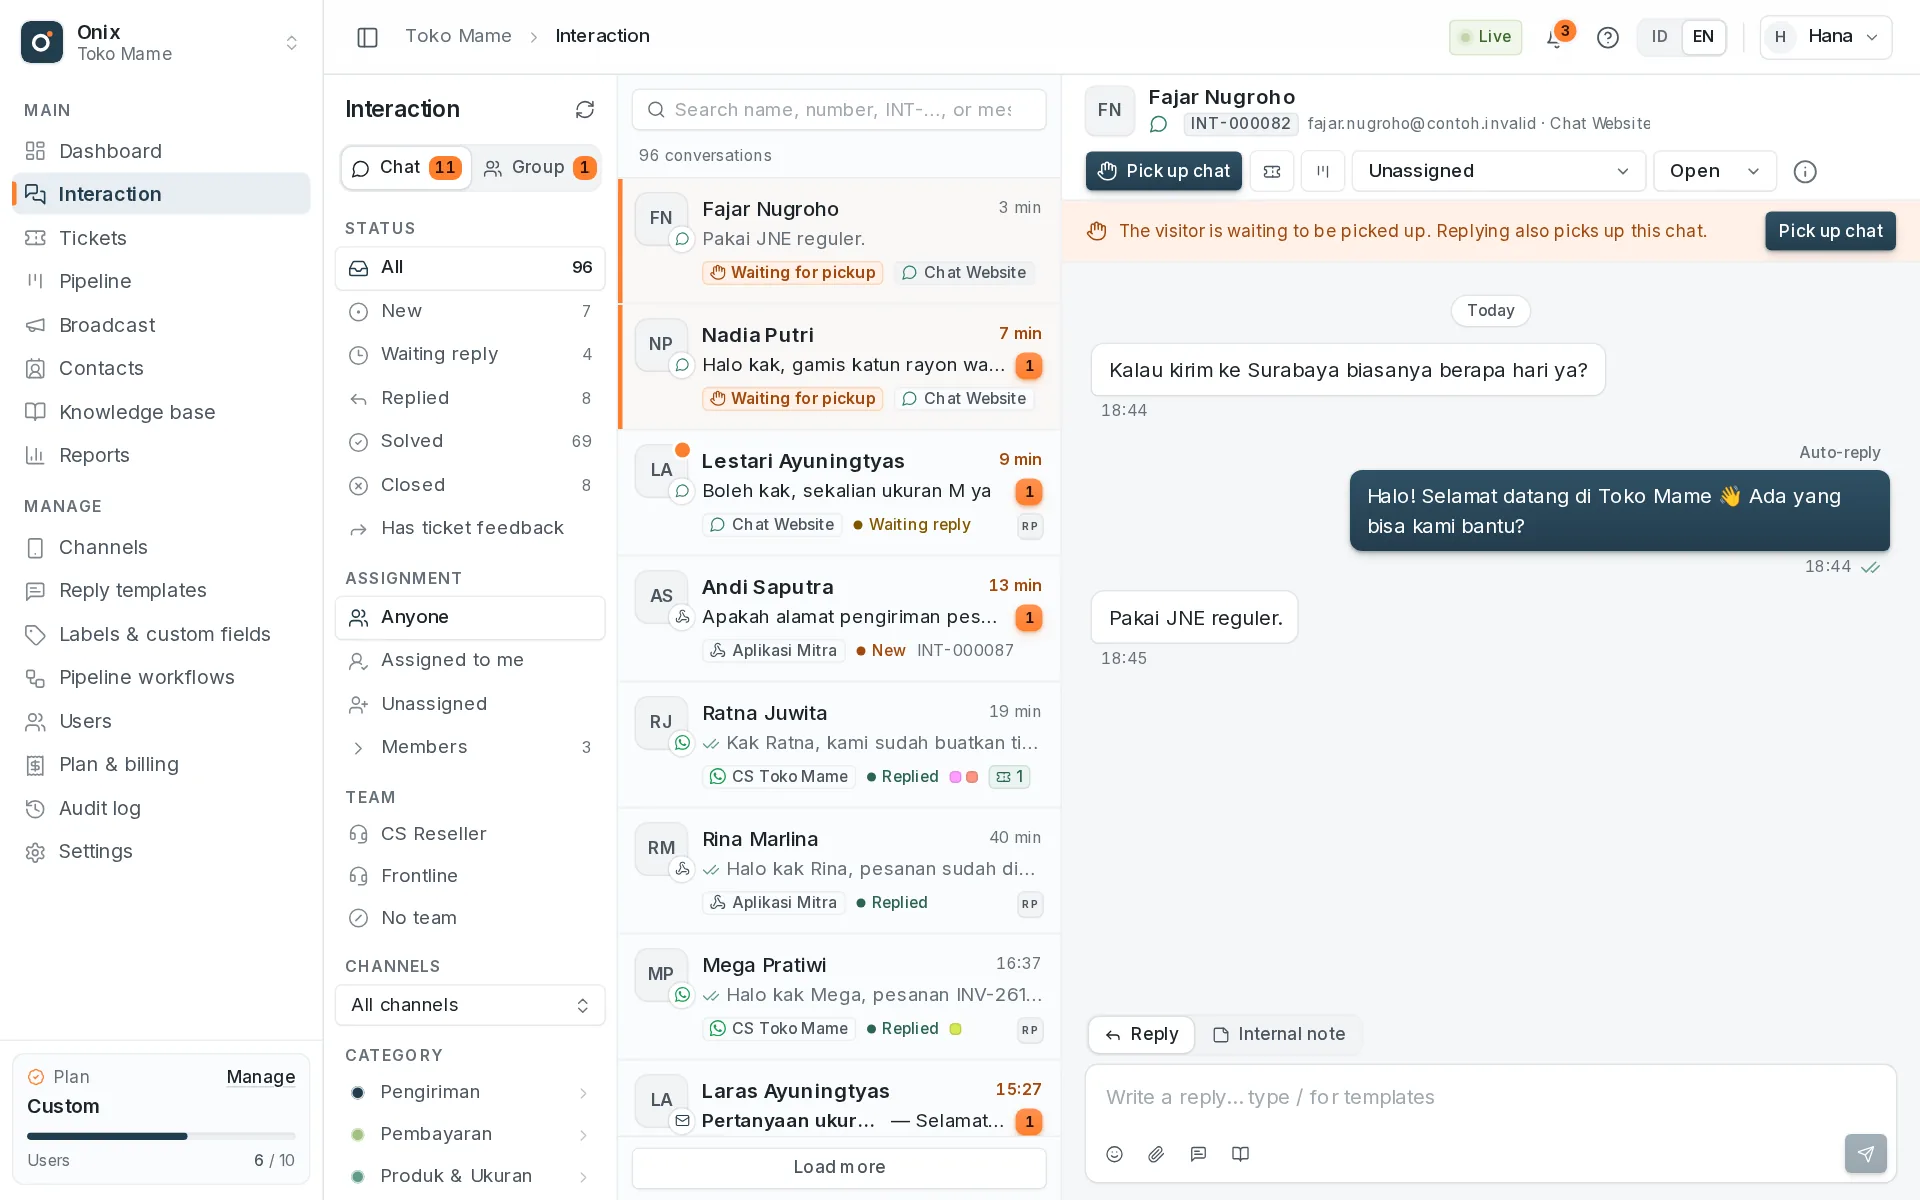Switch to Internal note tab
Image resolution: width=1920 pixels, height=1200 pixels.
point(1278,1034)
